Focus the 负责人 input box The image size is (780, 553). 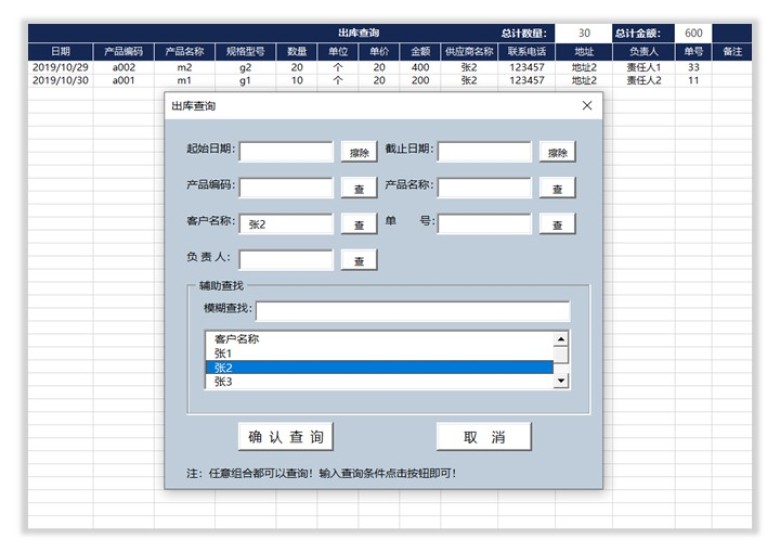point(286,260)
